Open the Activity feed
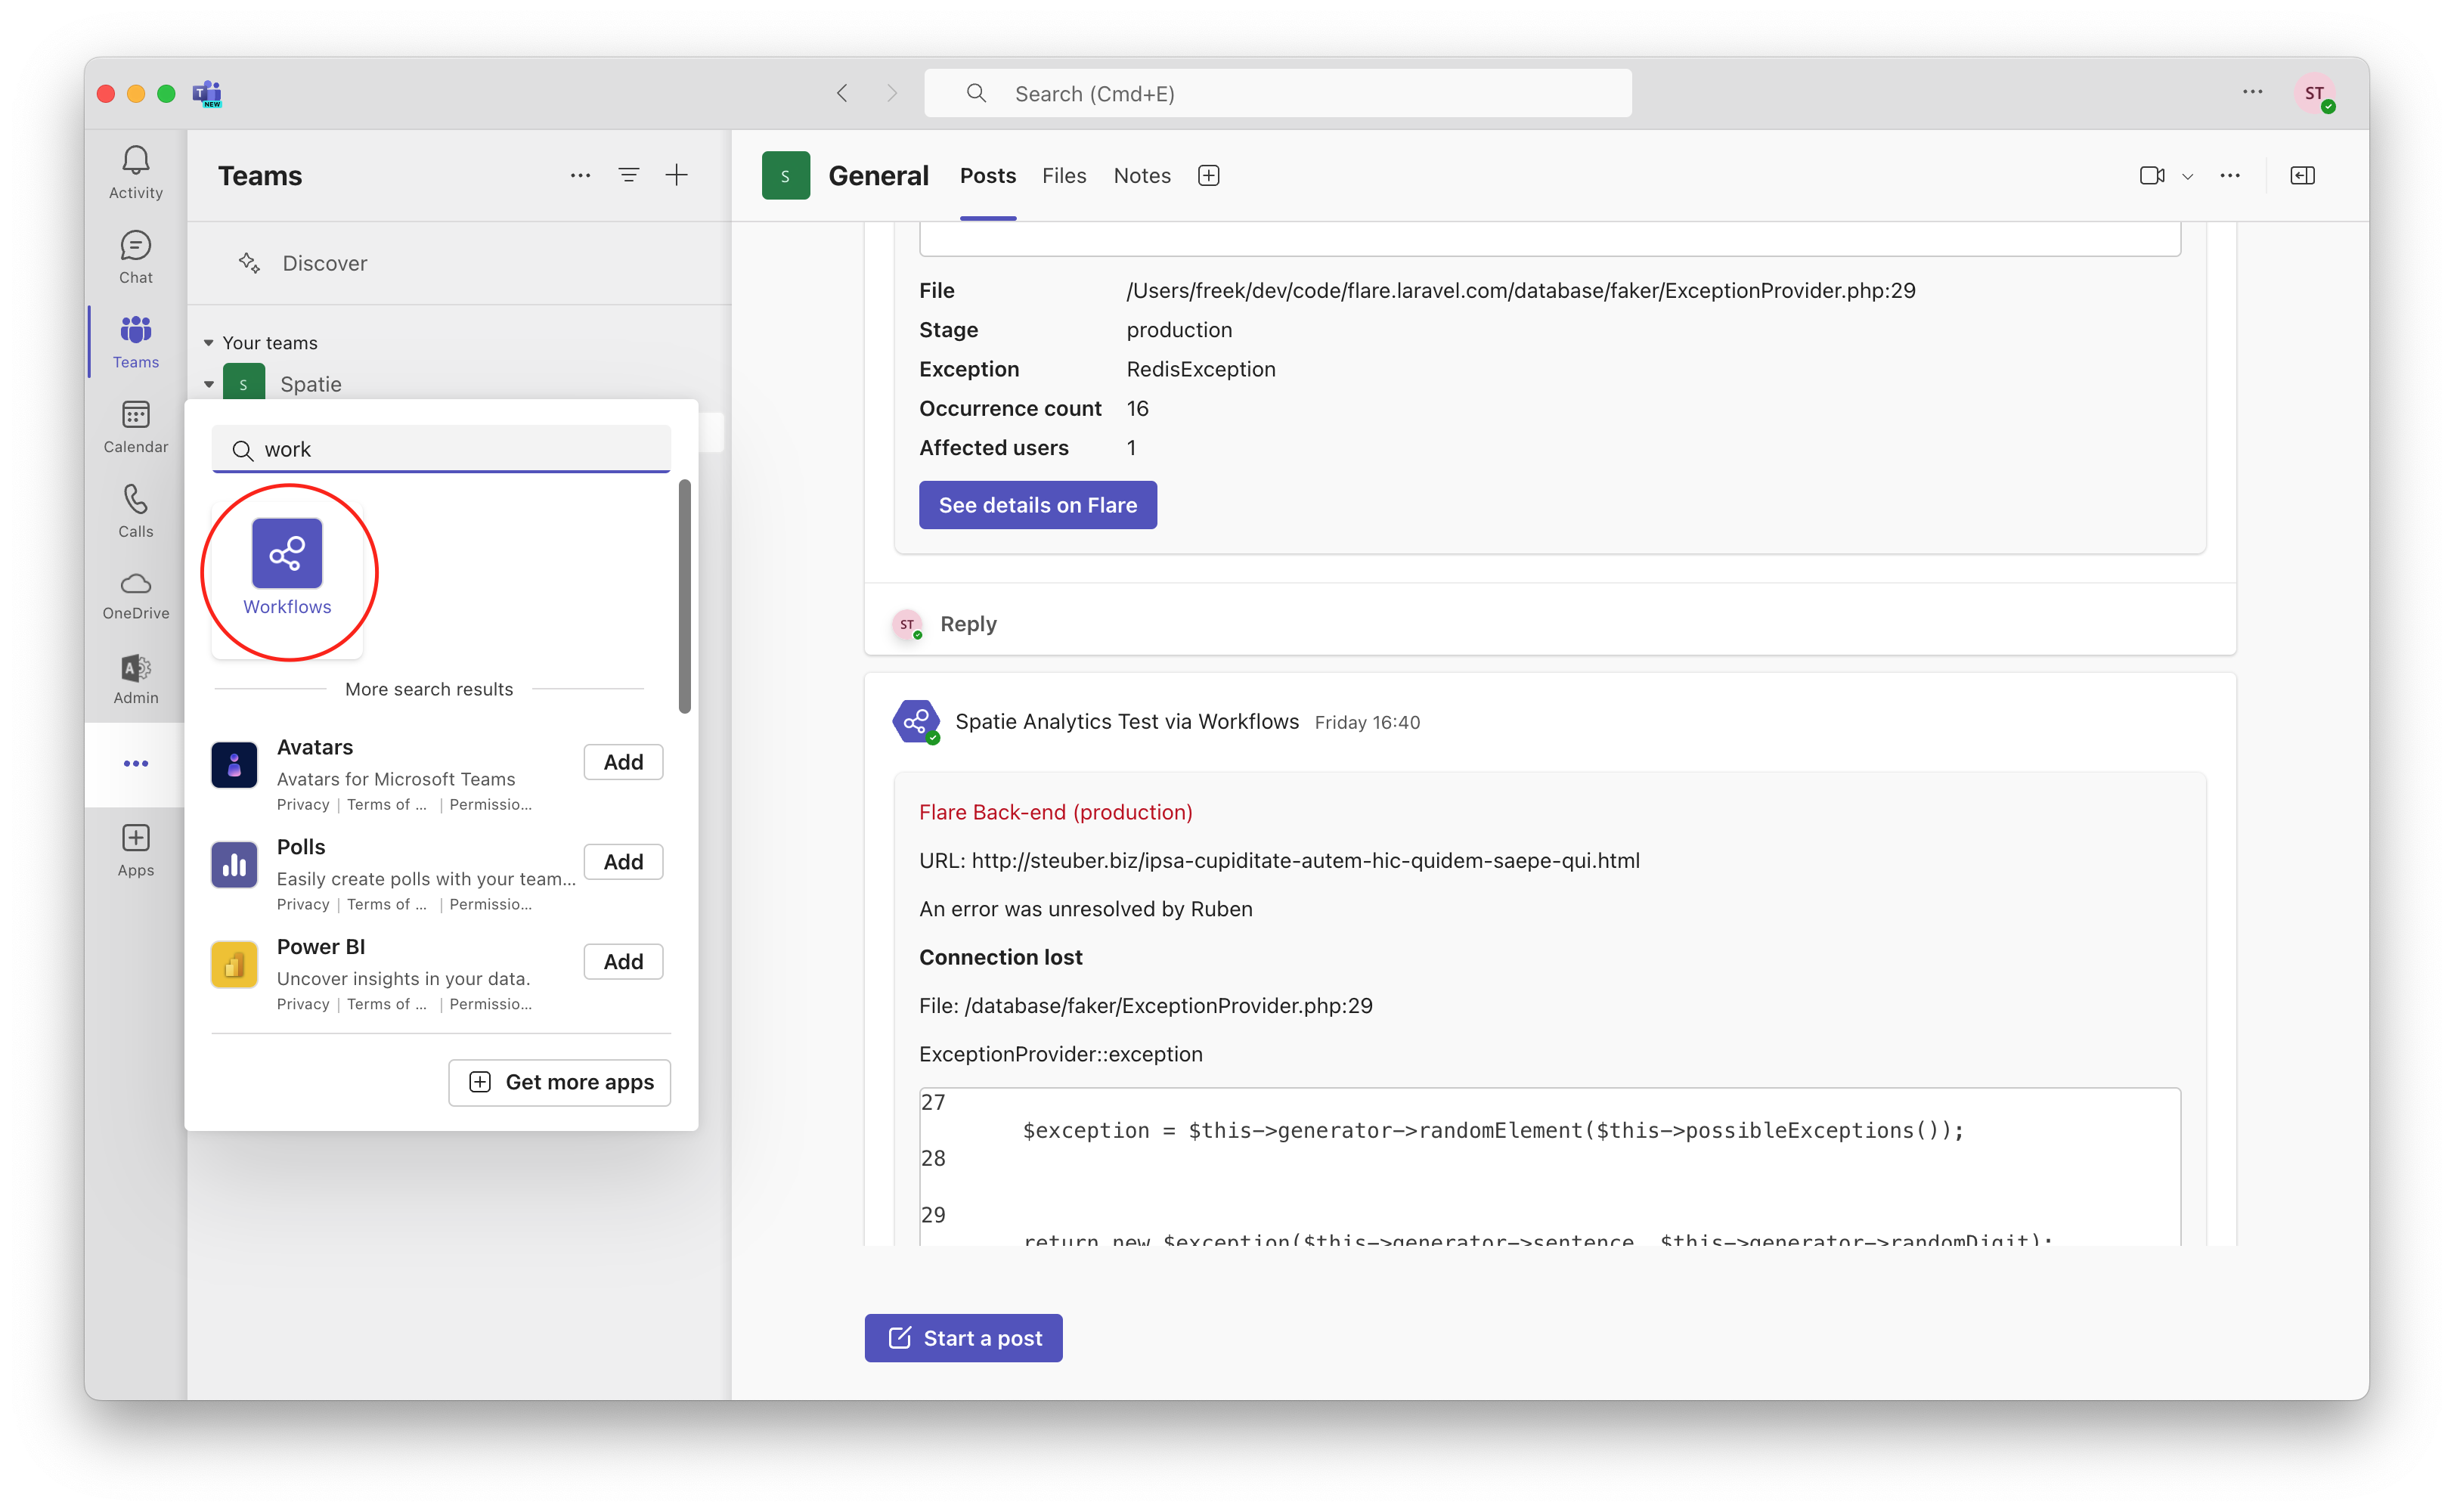The width and height of the screenshot is (2454, 1512). coord(135,170)
